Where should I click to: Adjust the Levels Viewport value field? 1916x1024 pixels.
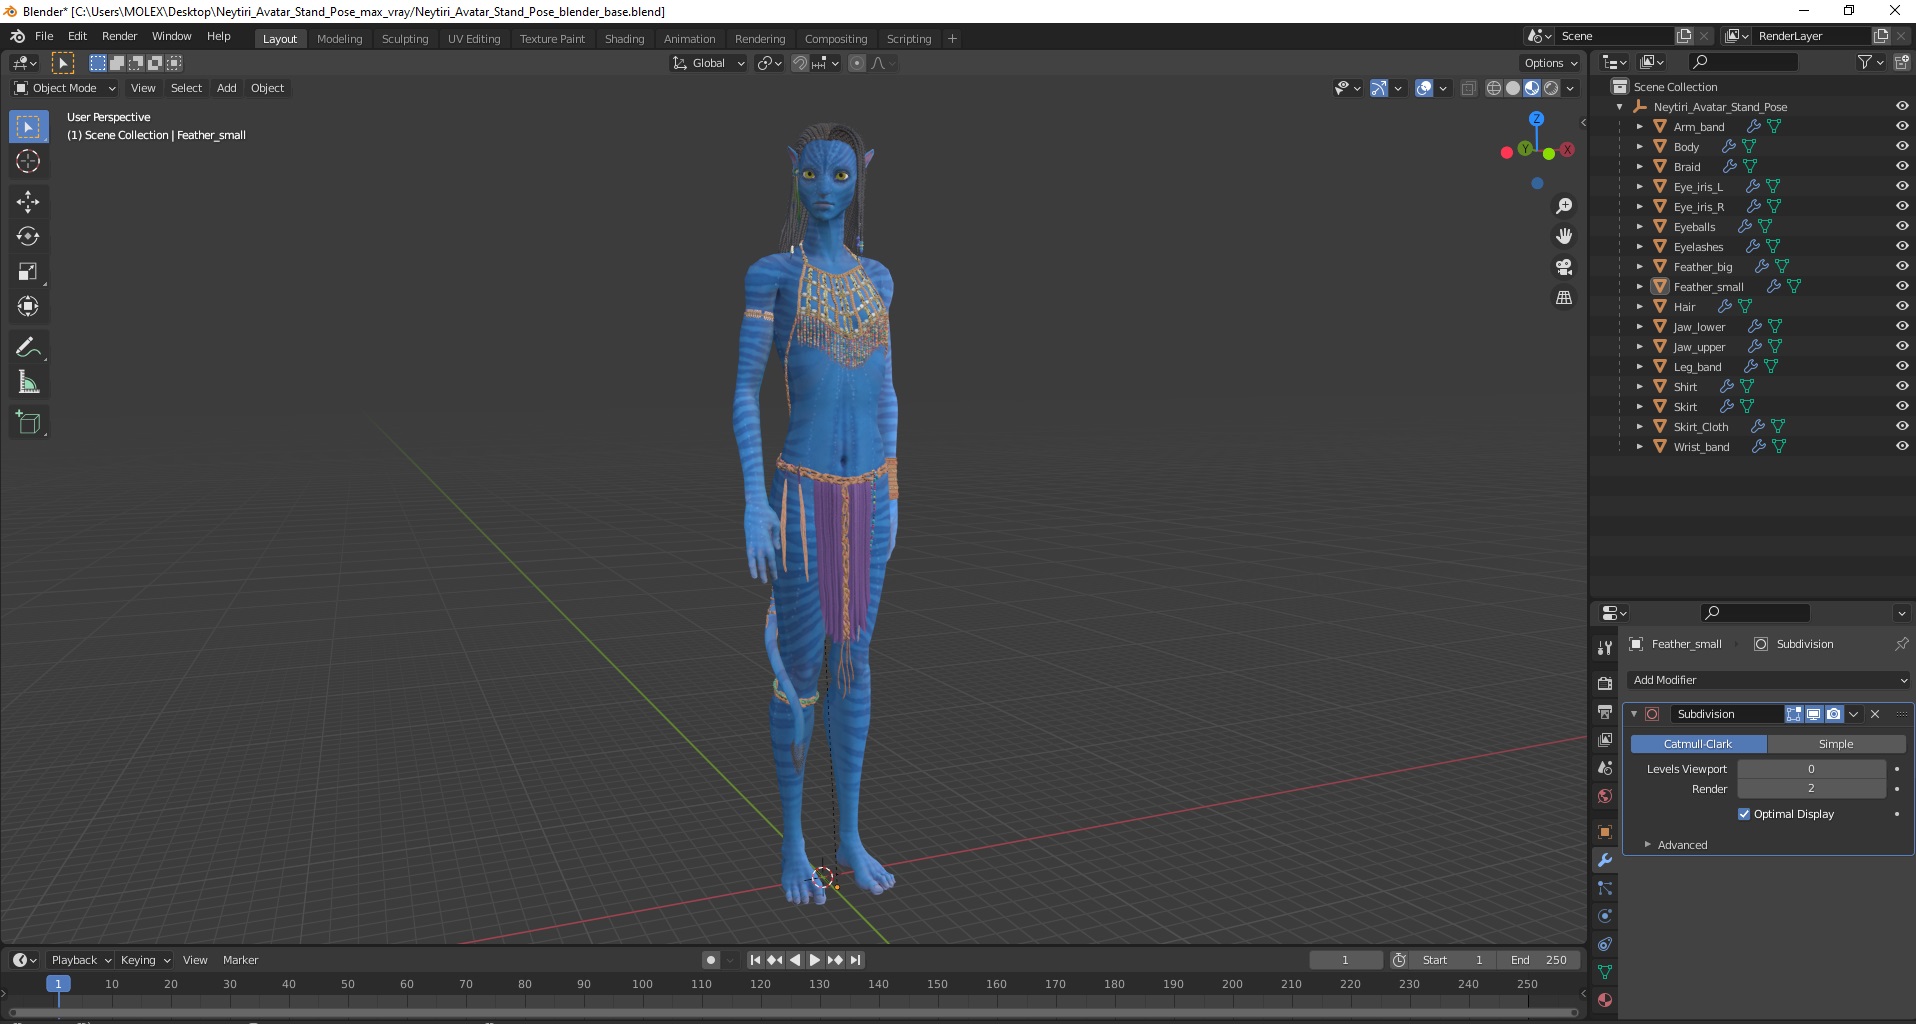1811,769
